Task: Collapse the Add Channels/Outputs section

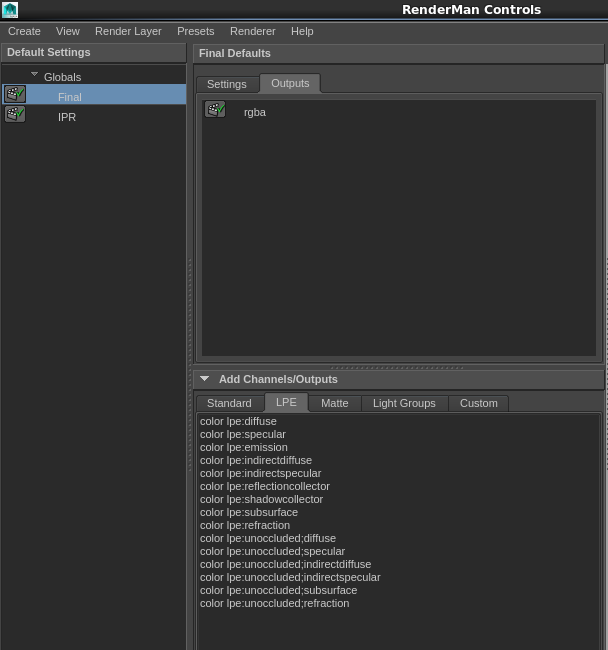Action: [204, 379]
